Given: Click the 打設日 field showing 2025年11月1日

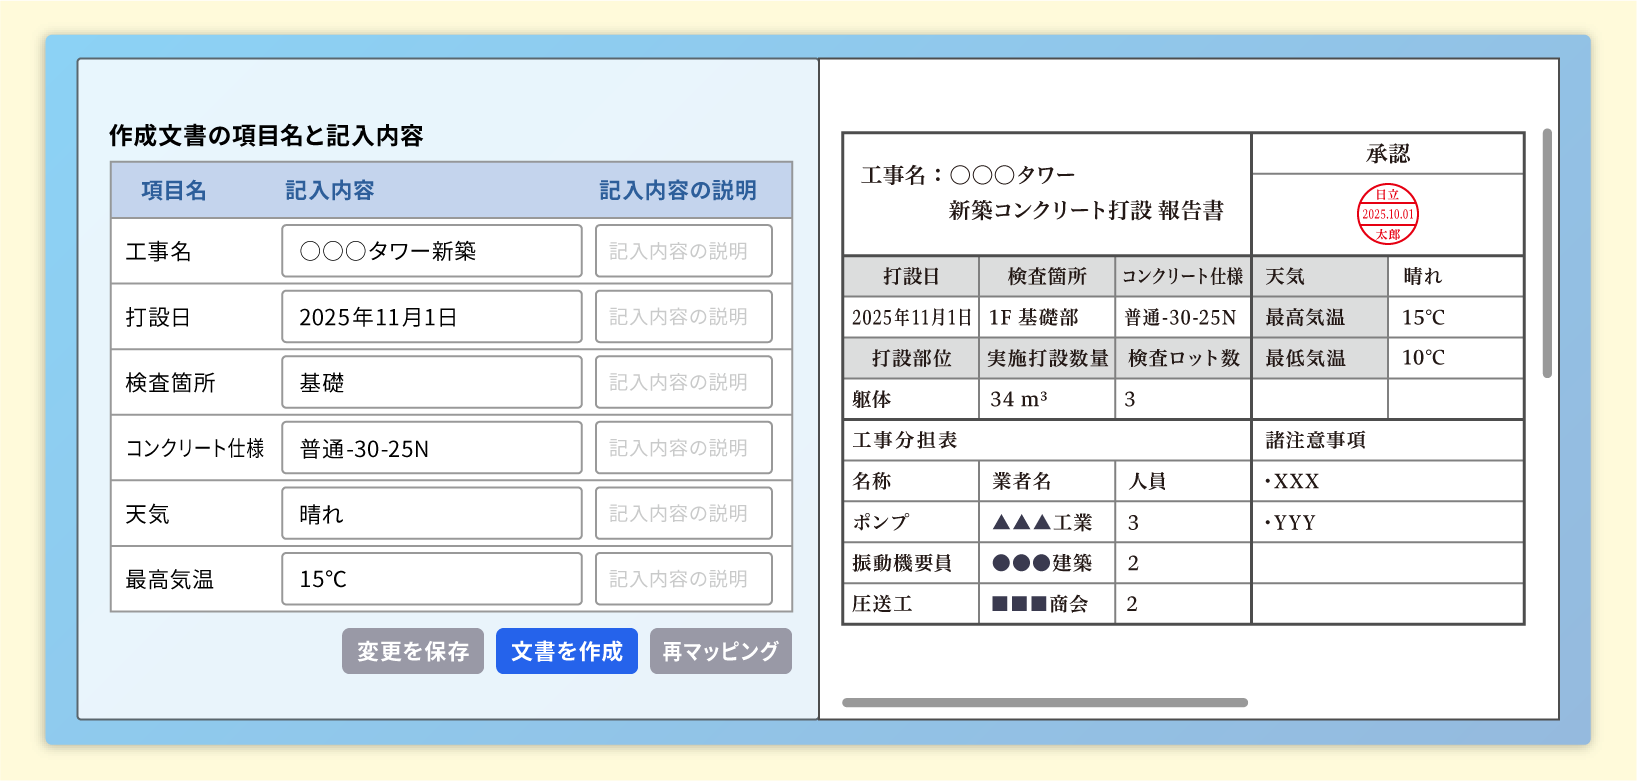Looking at the screenshot, I should point(432,317).
